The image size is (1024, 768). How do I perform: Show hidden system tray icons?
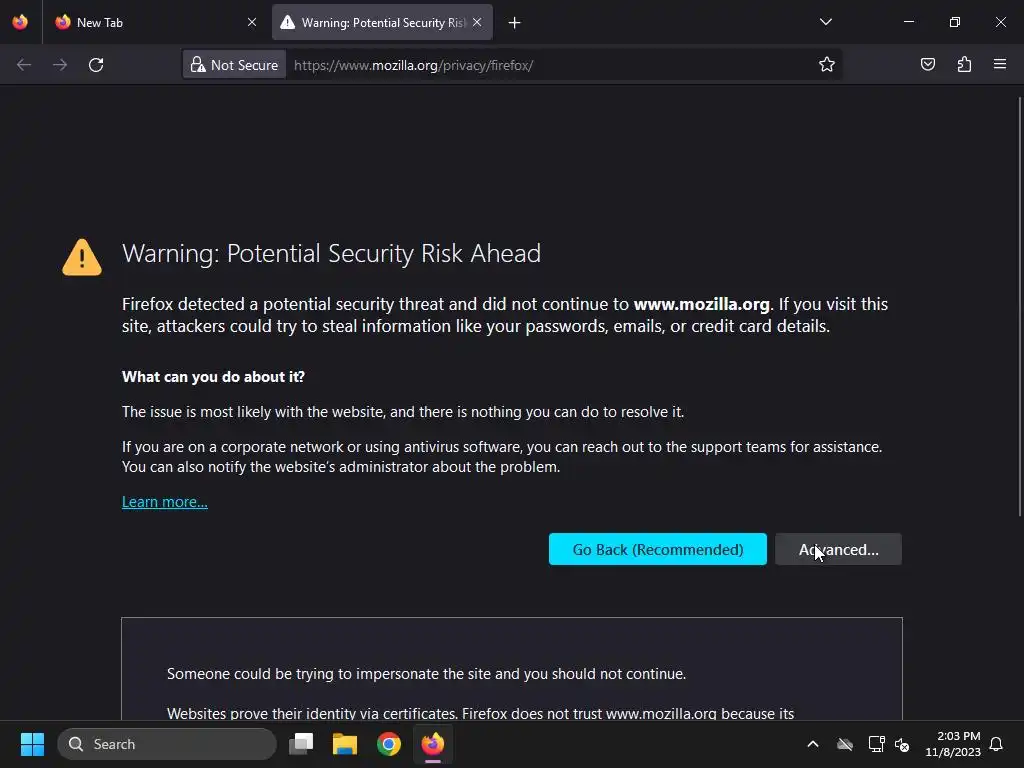(x=813, y=744)
